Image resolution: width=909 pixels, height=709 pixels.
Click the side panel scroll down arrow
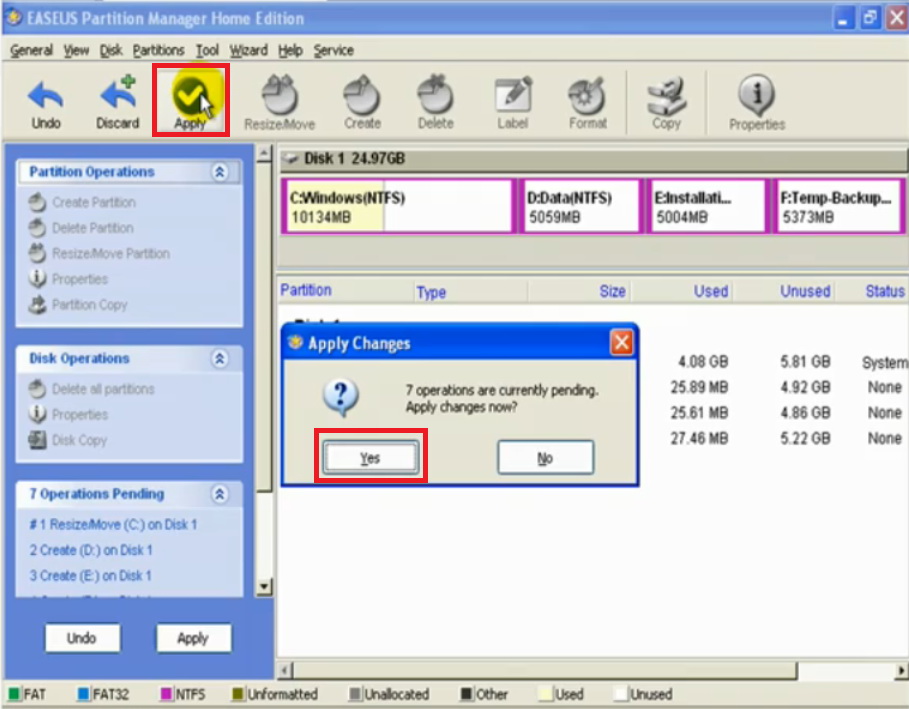click(264, 586)
